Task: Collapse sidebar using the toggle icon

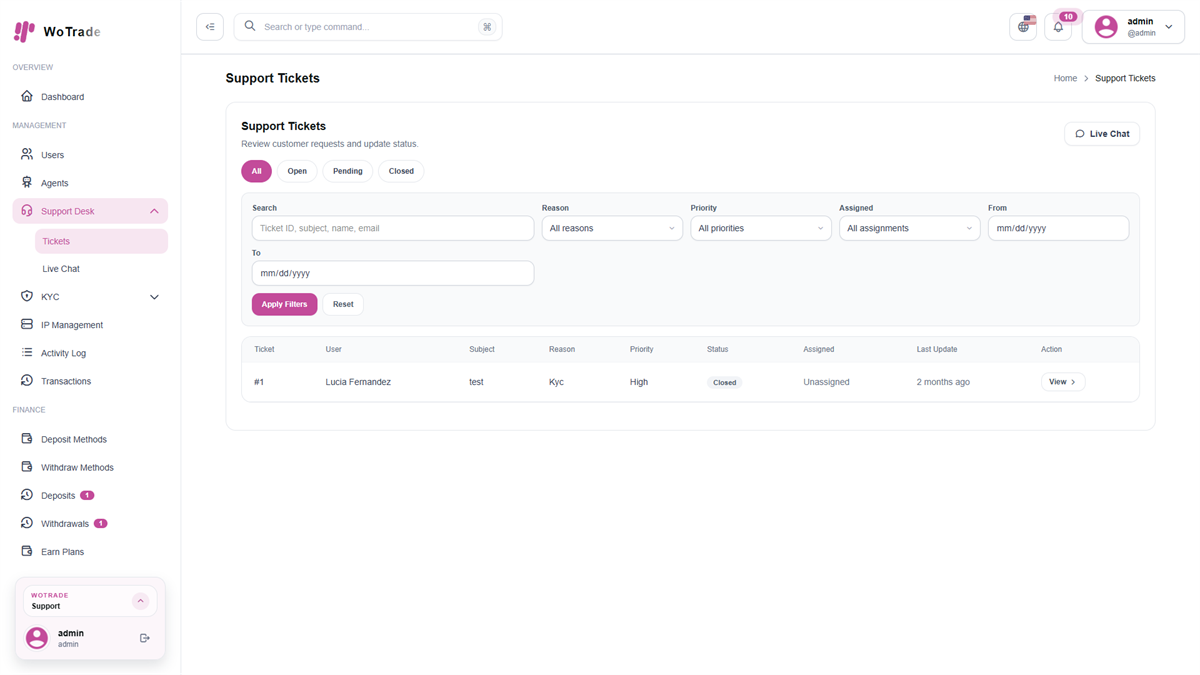Action: [210, 27]
